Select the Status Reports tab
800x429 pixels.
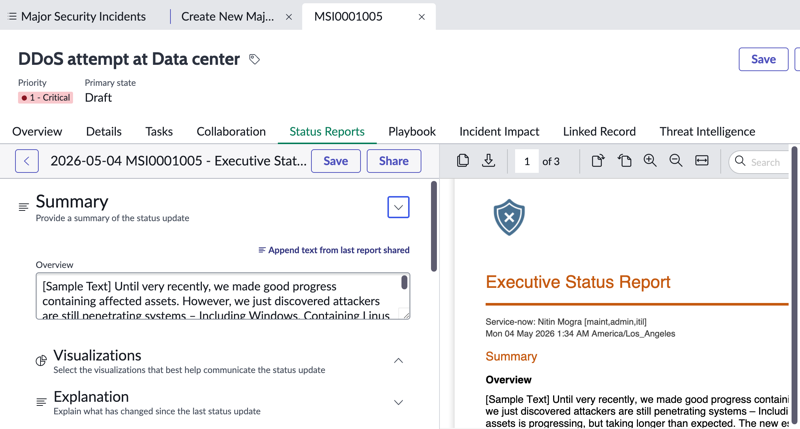pyautogui.click(x=327, y=132)
